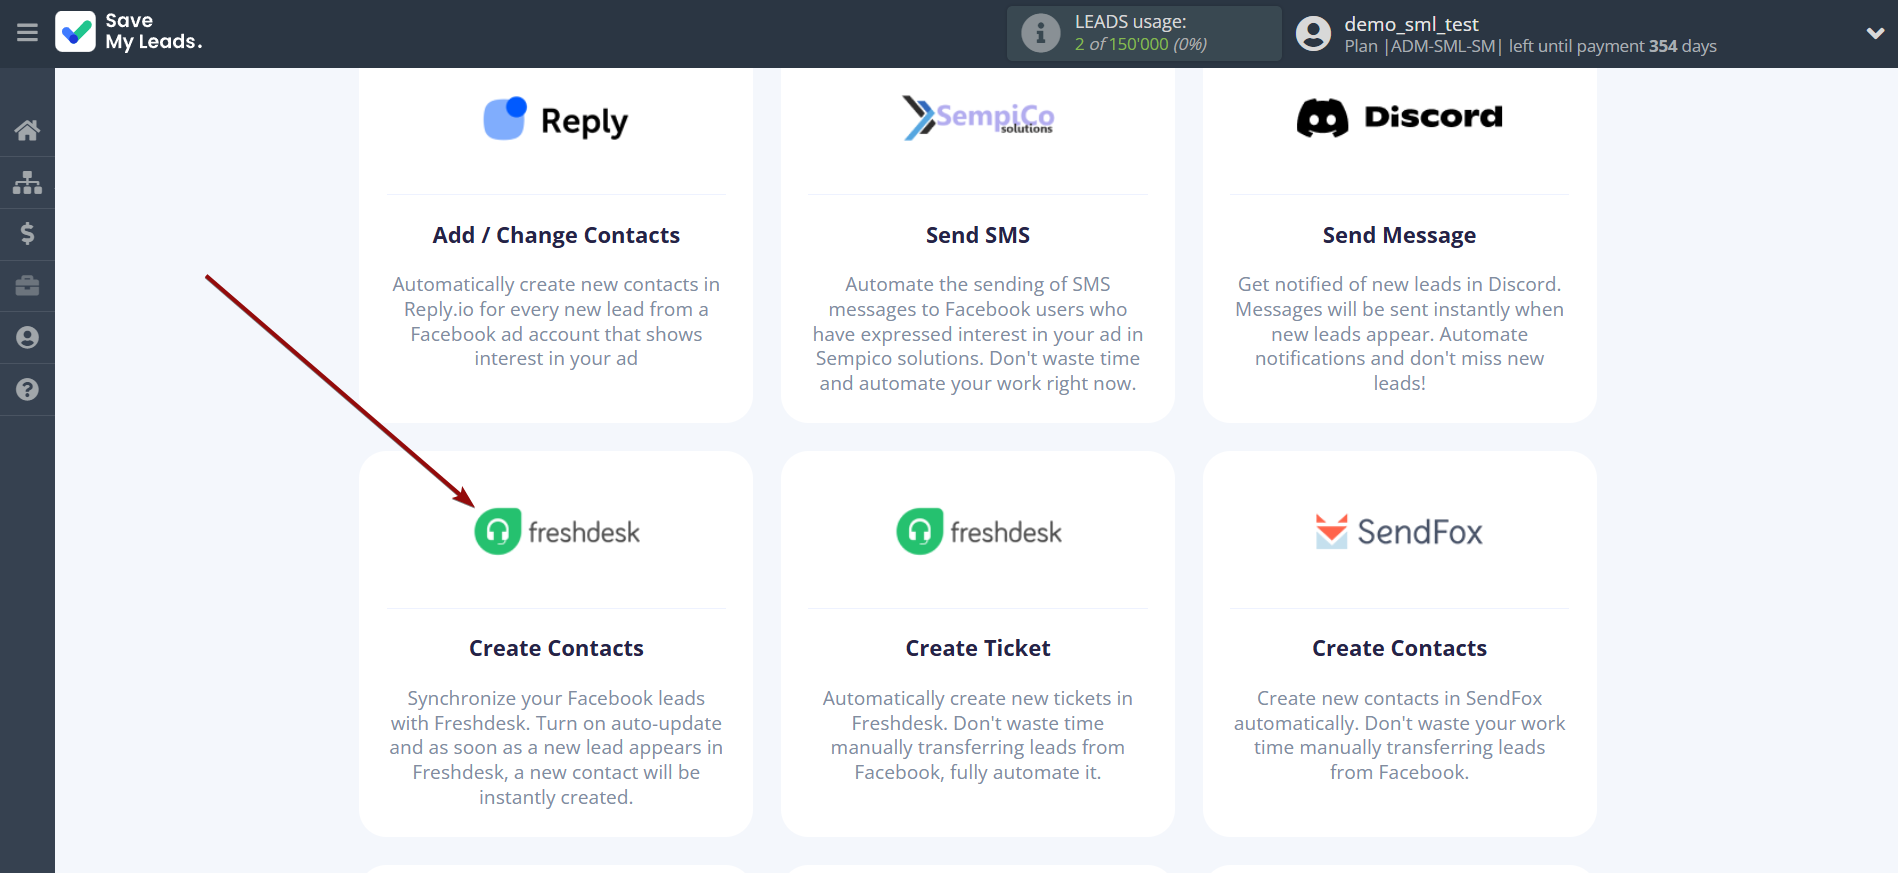Expand the account dropdown chevron
The image size is (1898, 873).
1875,33
